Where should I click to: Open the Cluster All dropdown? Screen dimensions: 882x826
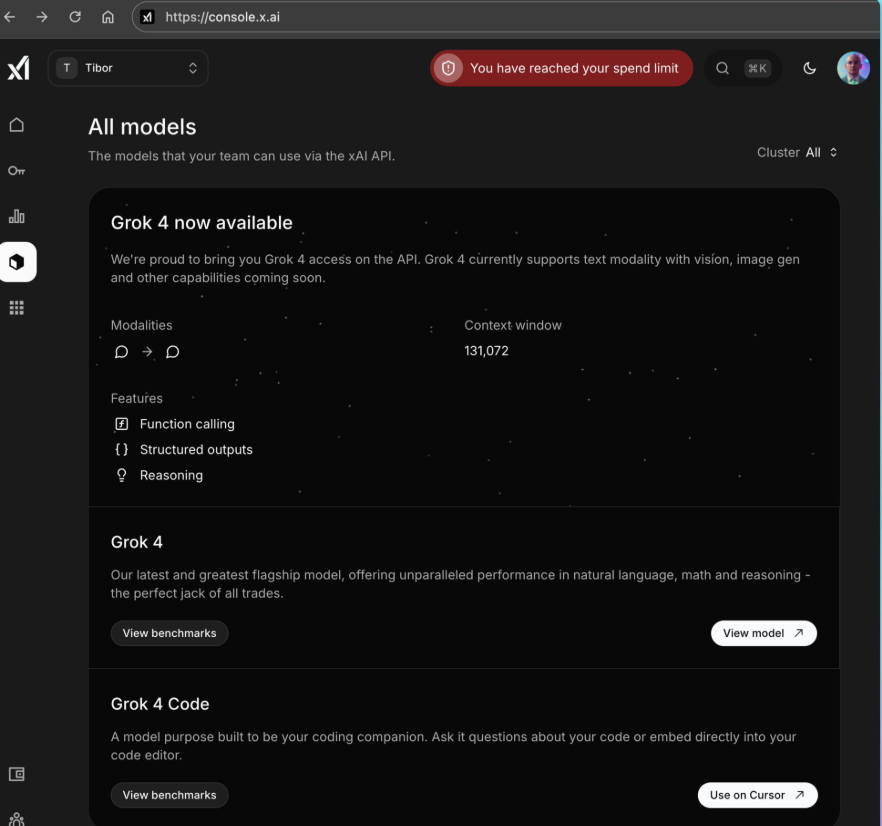point(798,153)
